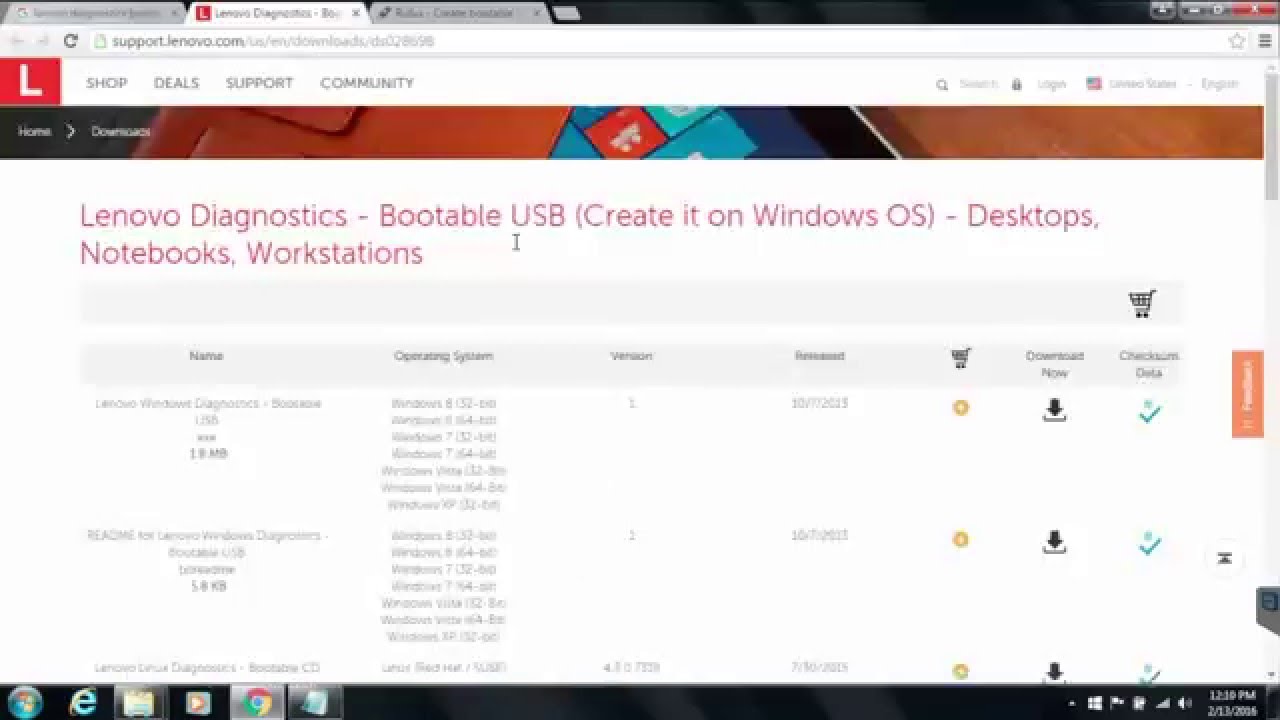Viewport: 1280px width, 720px height.
Task: Click the Name column header
Action: (206, 356)
